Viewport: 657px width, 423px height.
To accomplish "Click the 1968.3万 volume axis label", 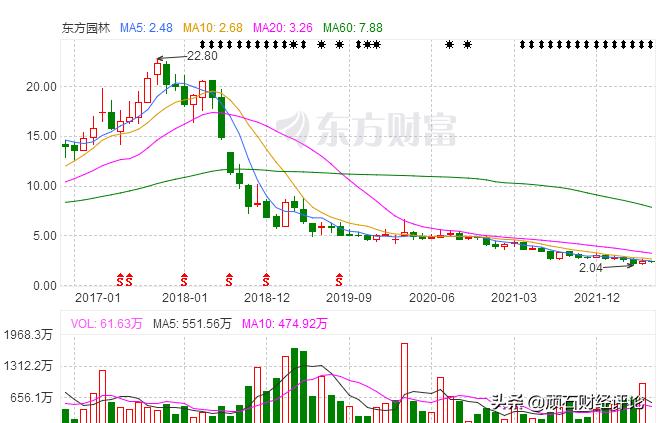I will [x=28, y=335].
